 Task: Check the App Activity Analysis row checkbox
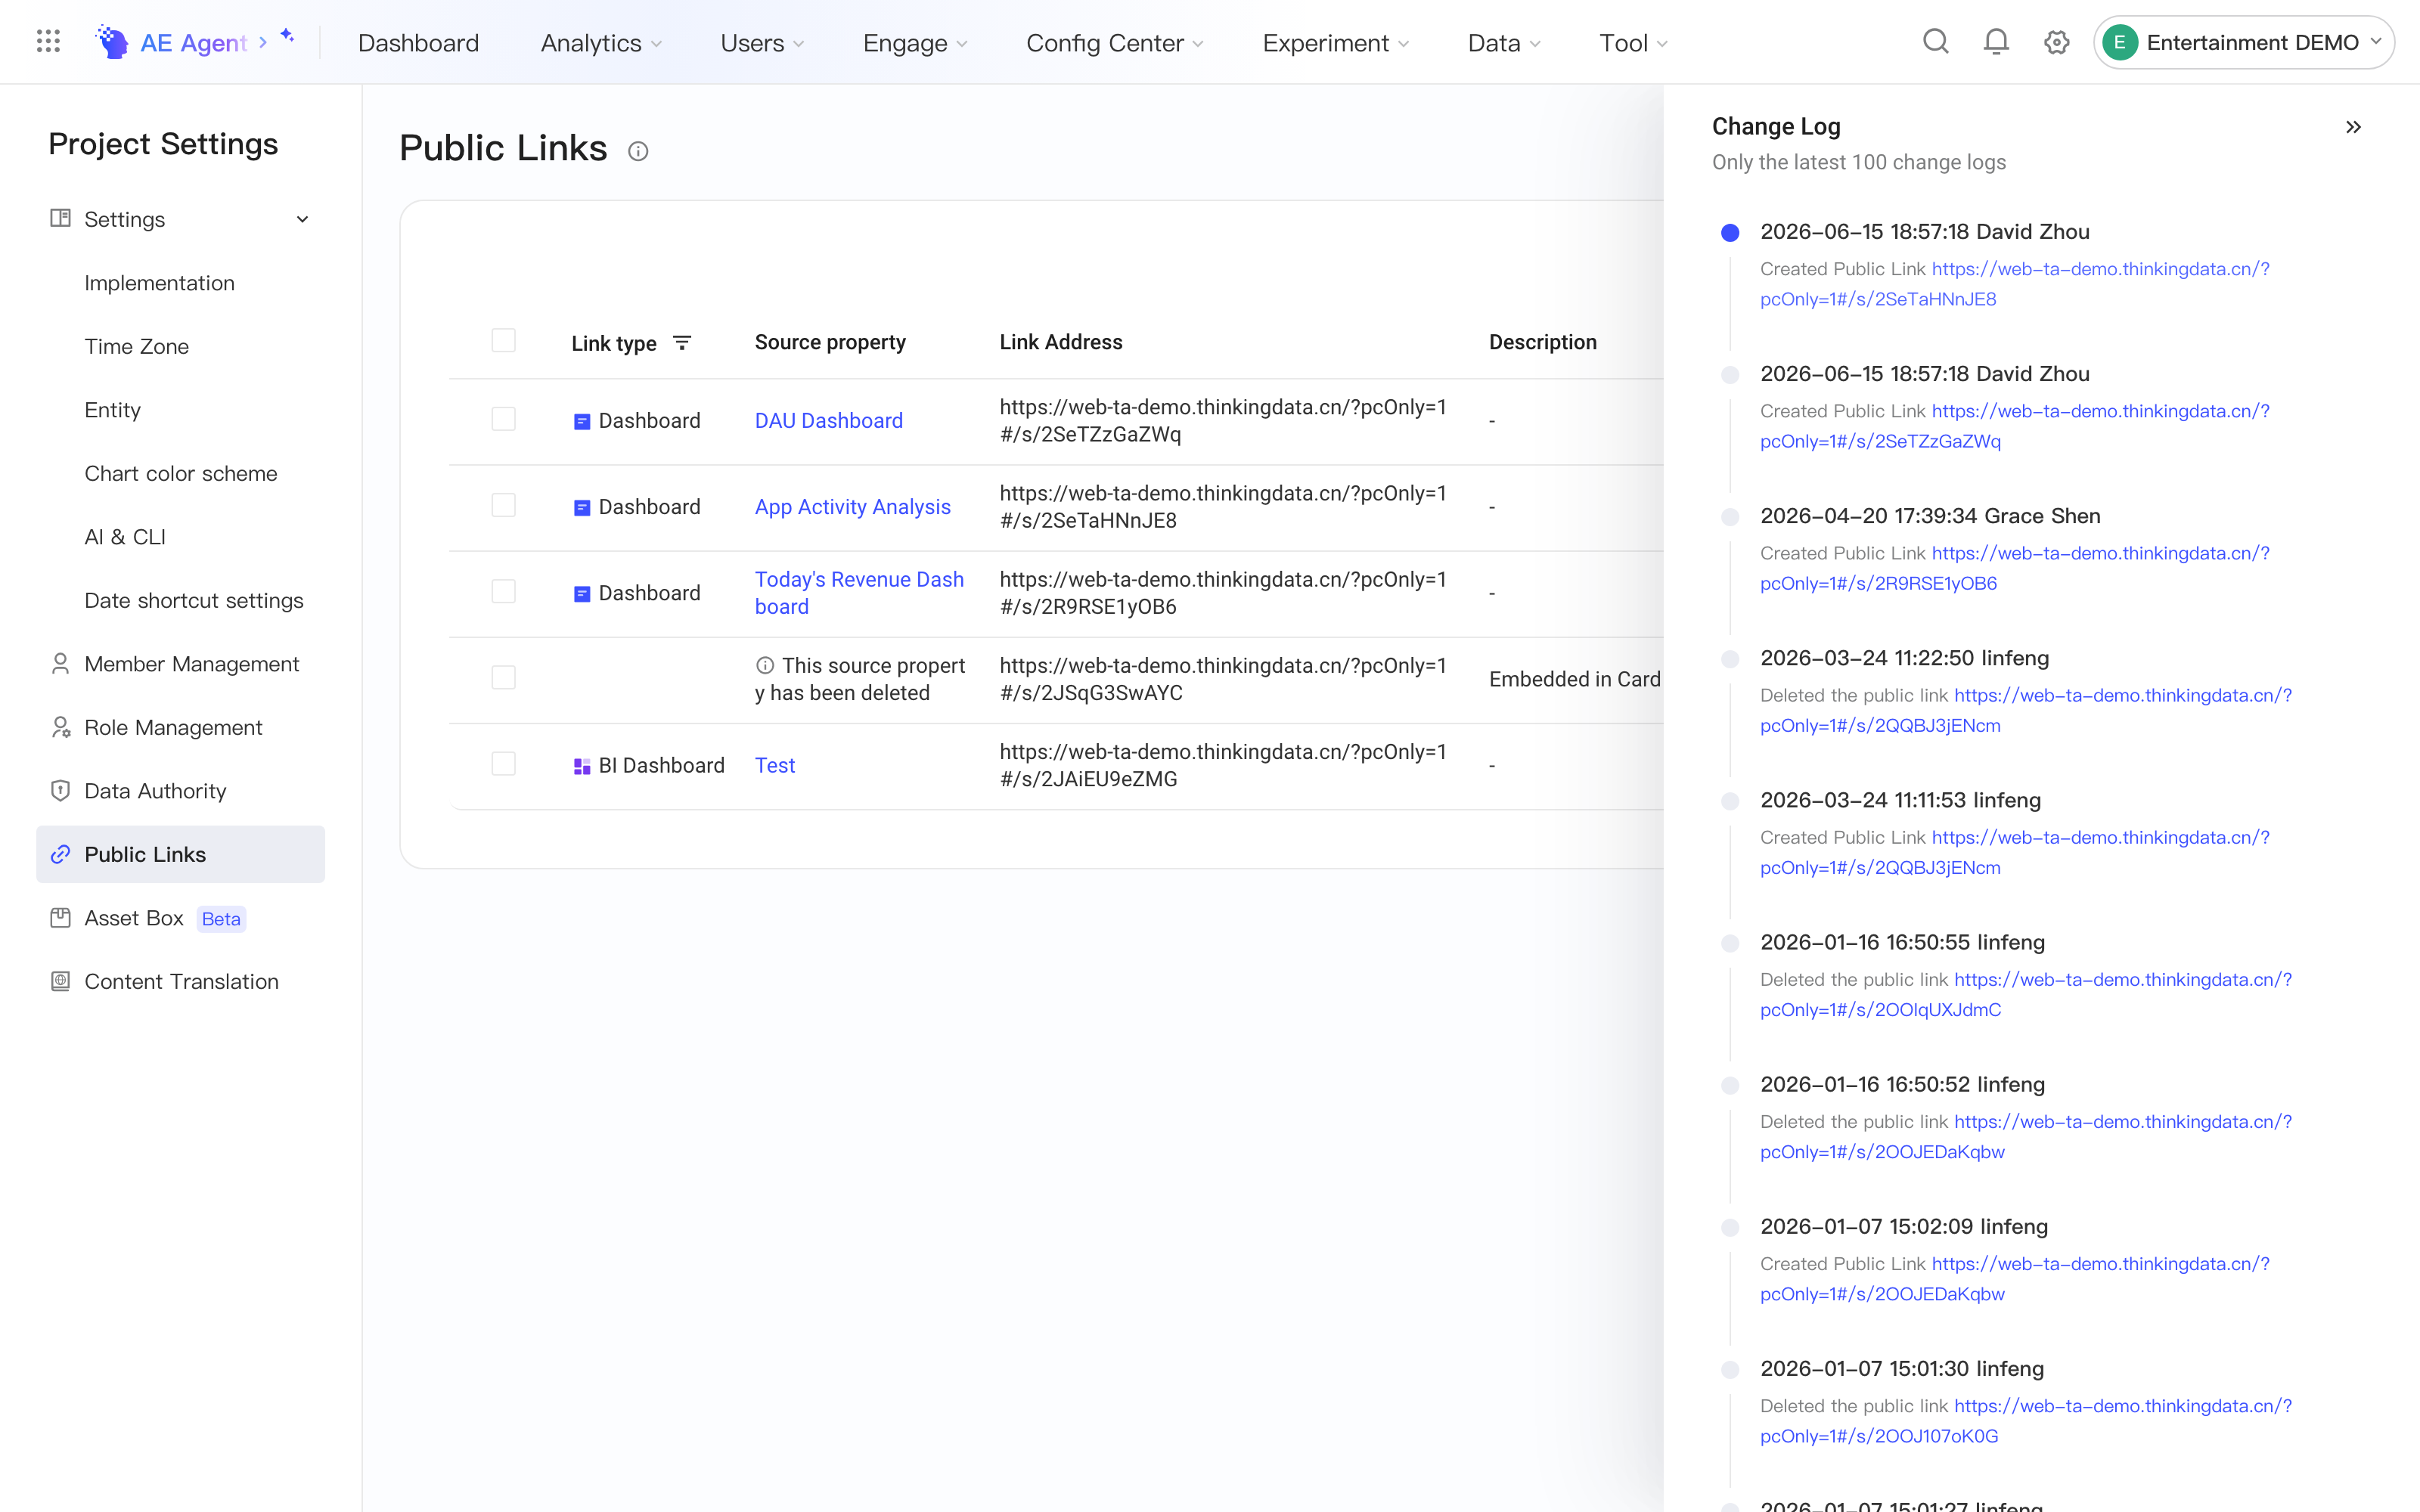pos(504,505)
